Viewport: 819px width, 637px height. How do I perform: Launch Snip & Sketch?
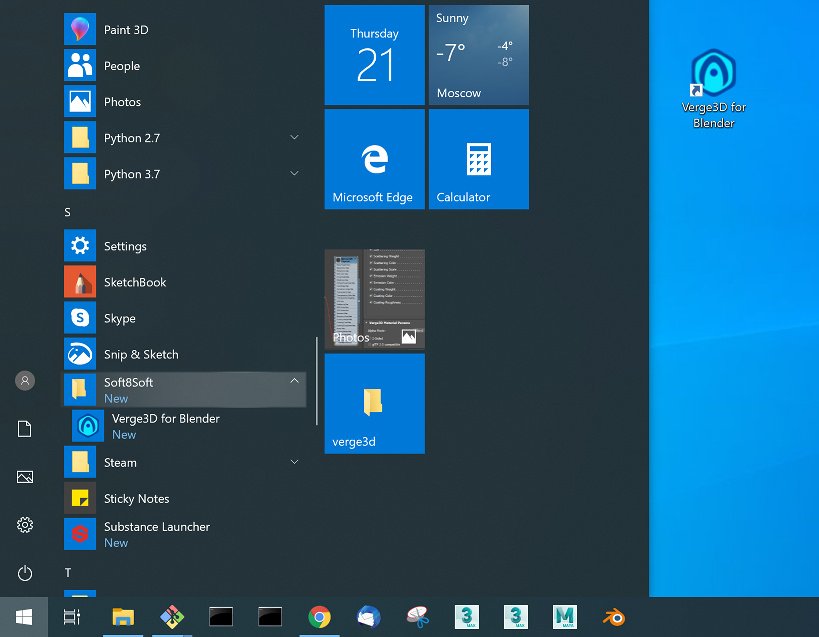click(x=184, y=354)
